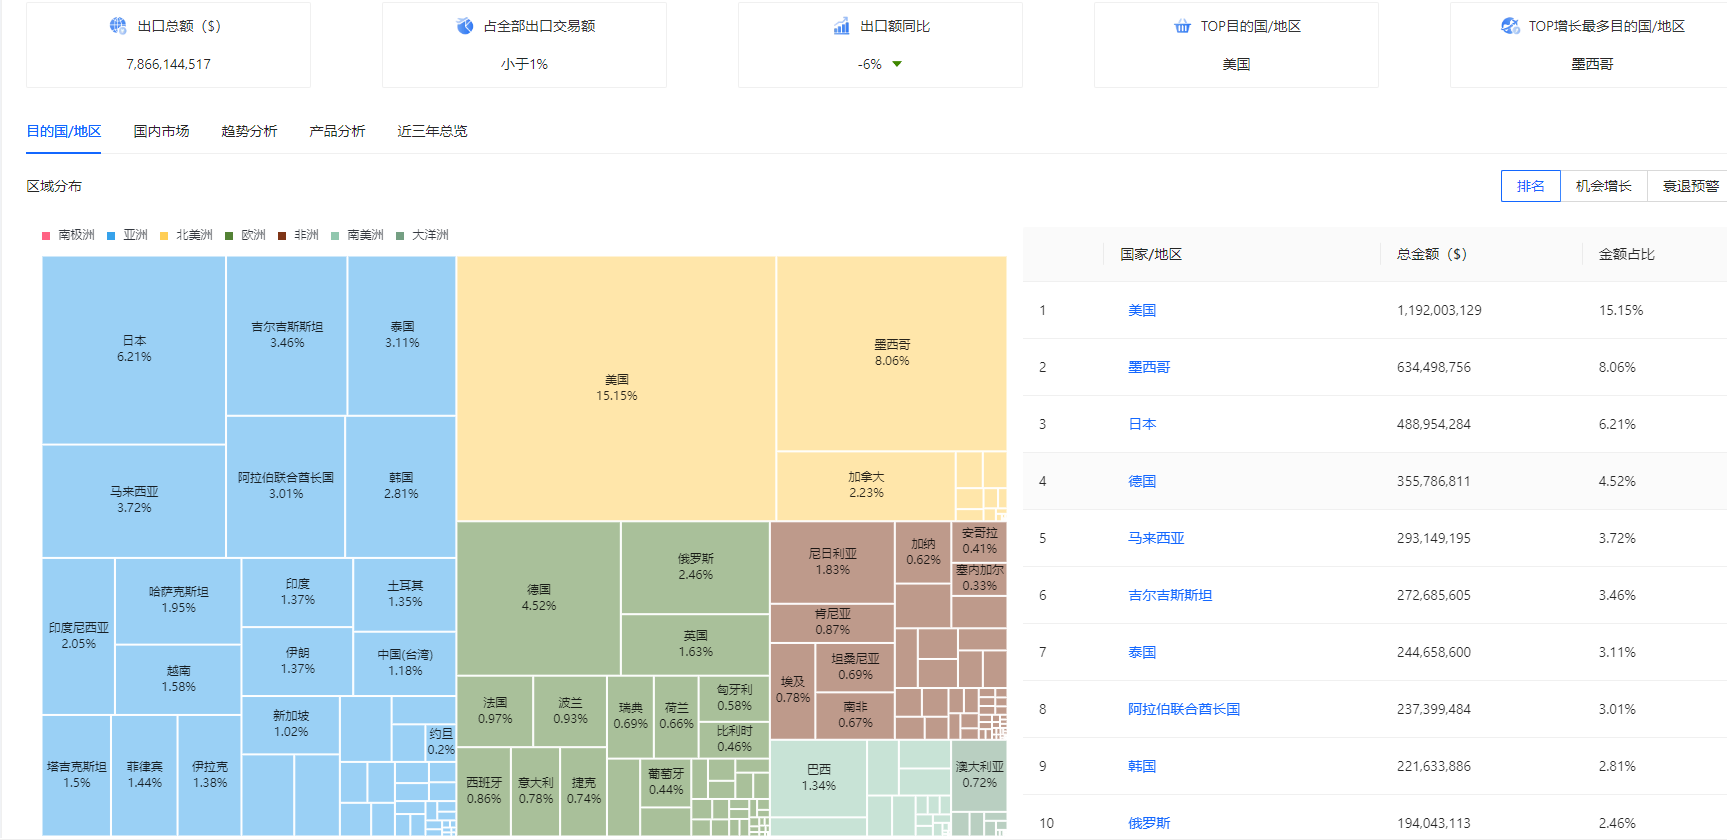Open the 泰国 link in the ranking table

click(x=1142, y=652)
